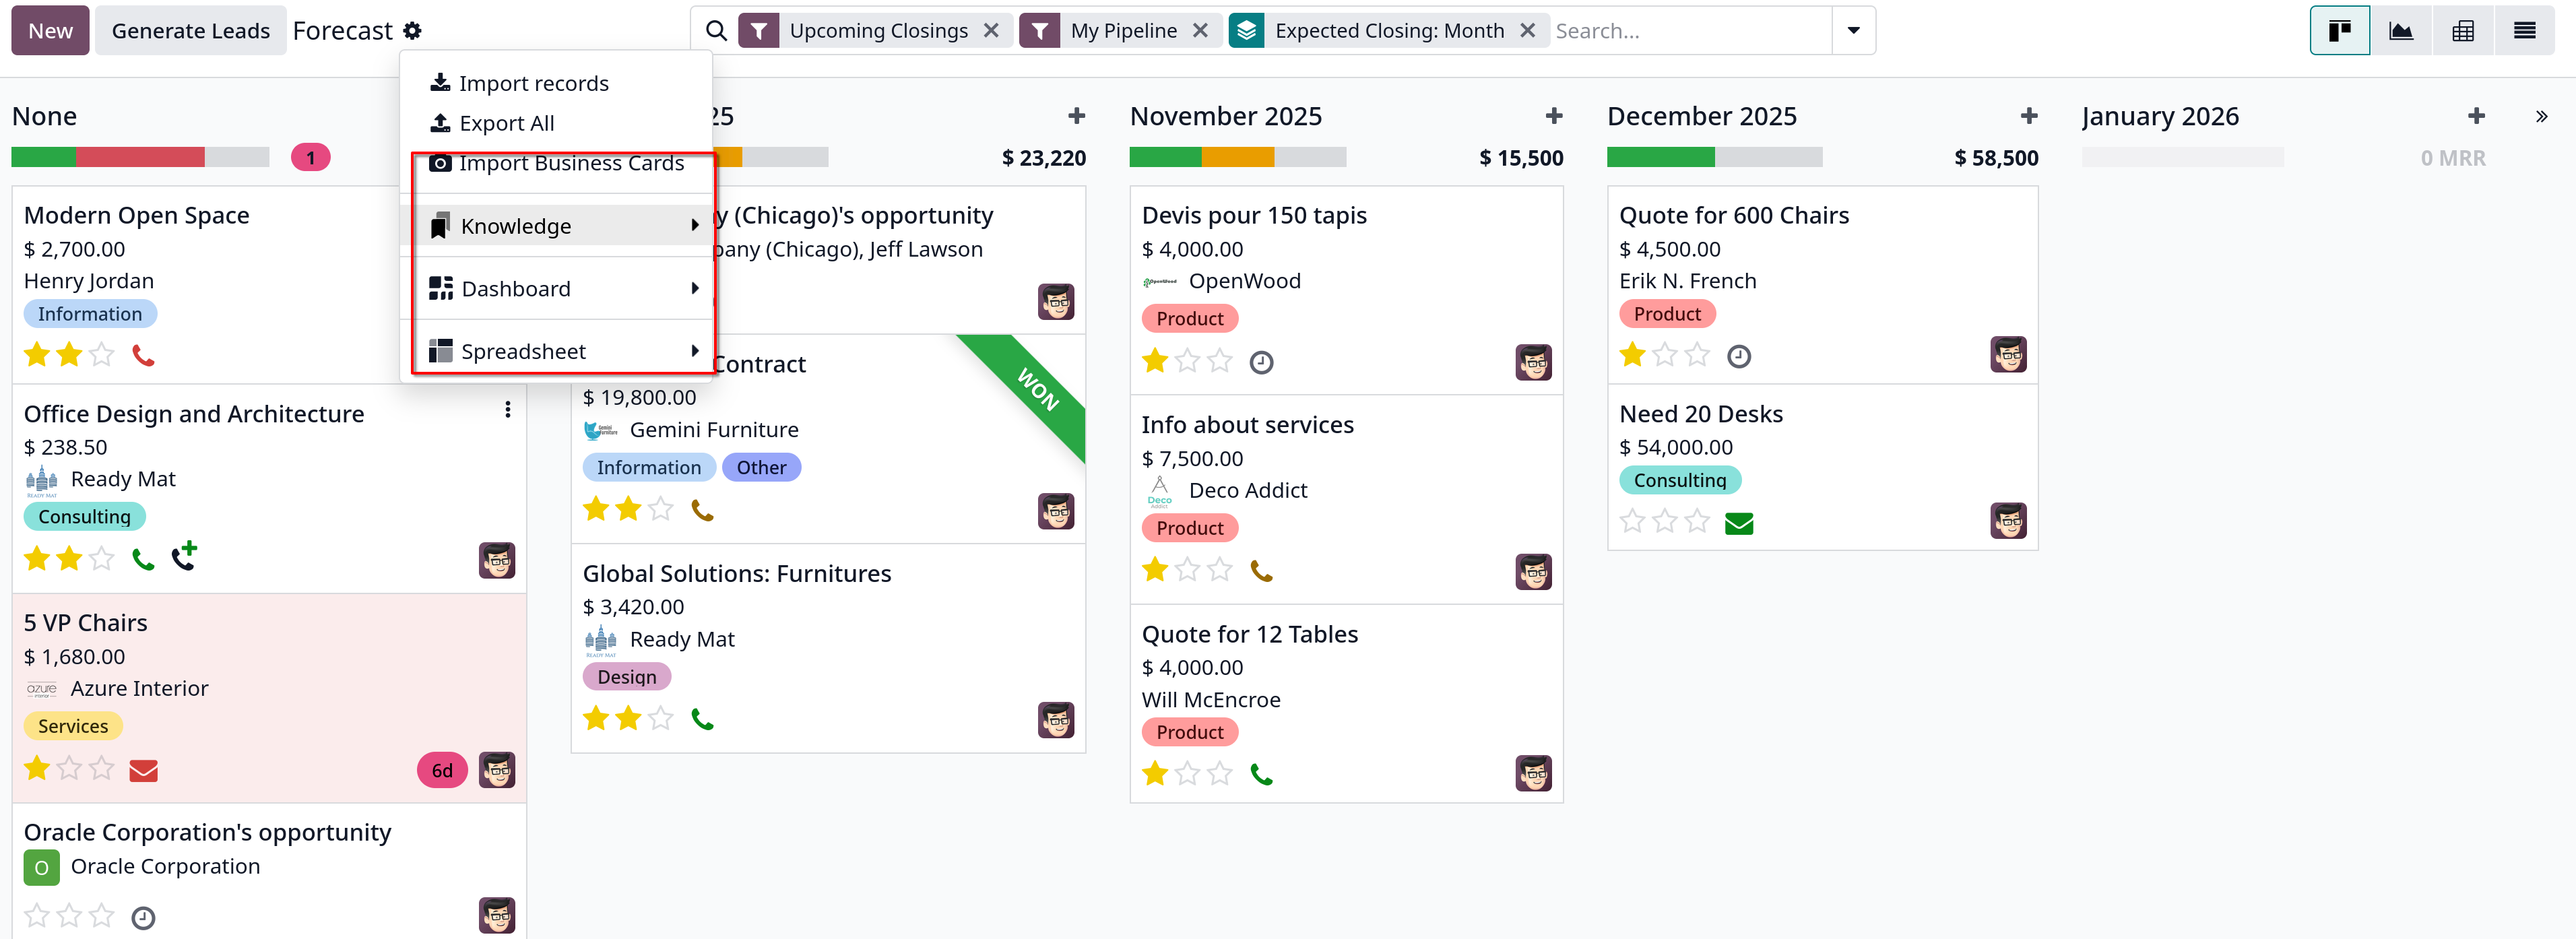Open the Forecast gear settings menu
The height and width of the screenshot is (939, 2576).
(412, 31)
